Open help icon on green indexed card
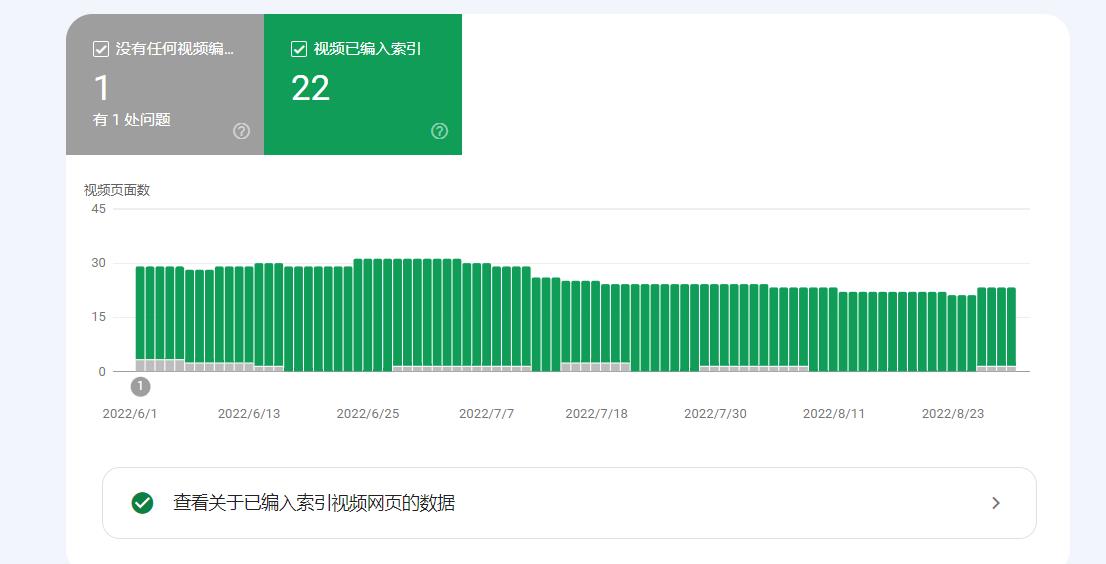 click(x=439, y=131)
